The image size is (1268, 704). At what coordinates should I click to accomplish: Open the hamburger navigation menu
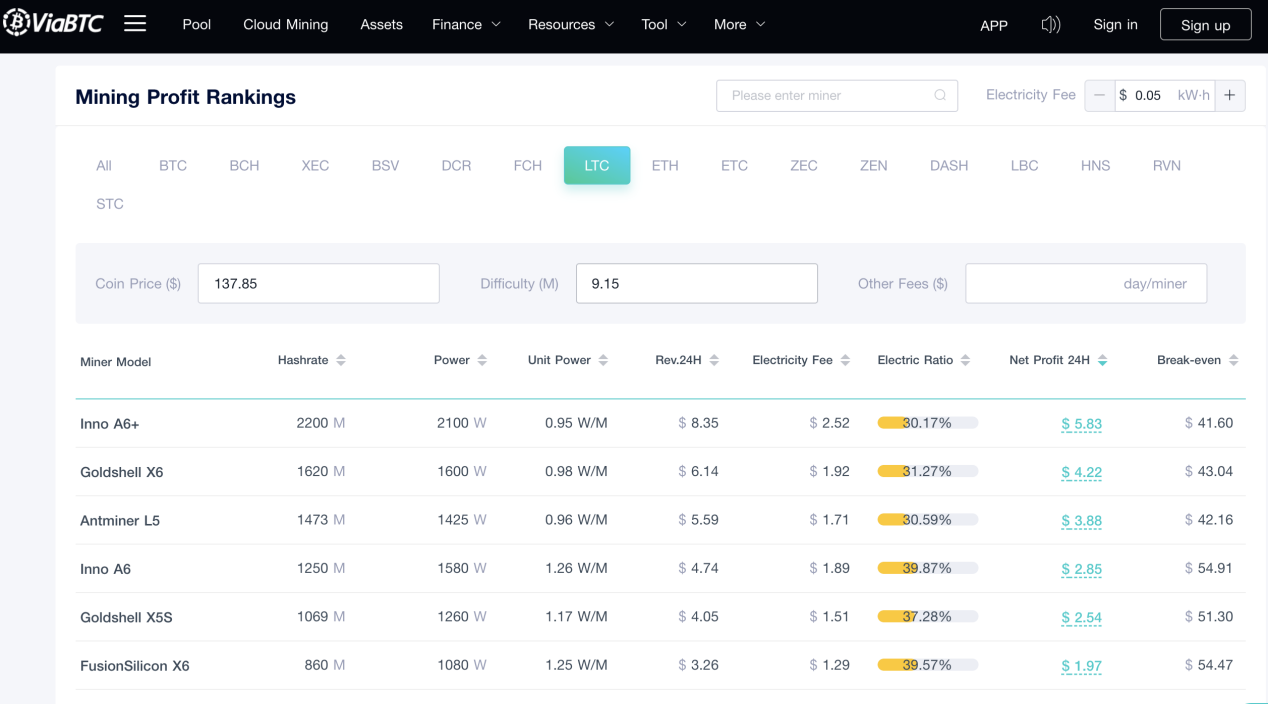point(135,24)
